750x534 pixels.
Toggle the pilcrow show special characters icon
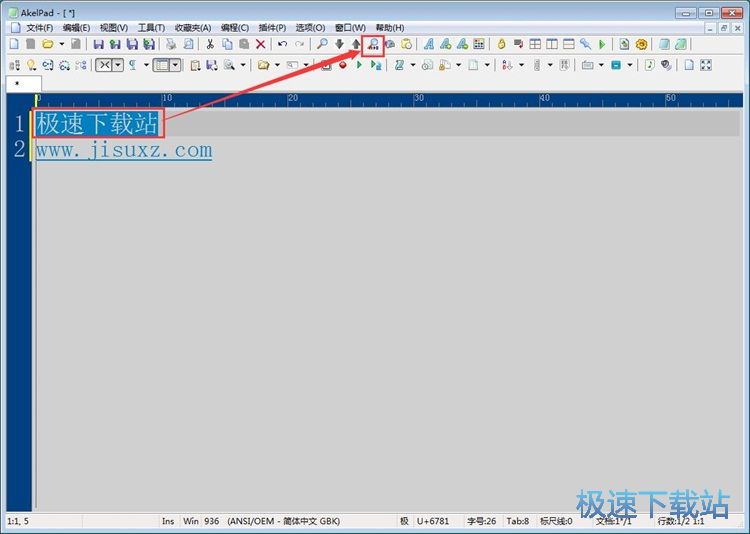(x=132, y=65)
